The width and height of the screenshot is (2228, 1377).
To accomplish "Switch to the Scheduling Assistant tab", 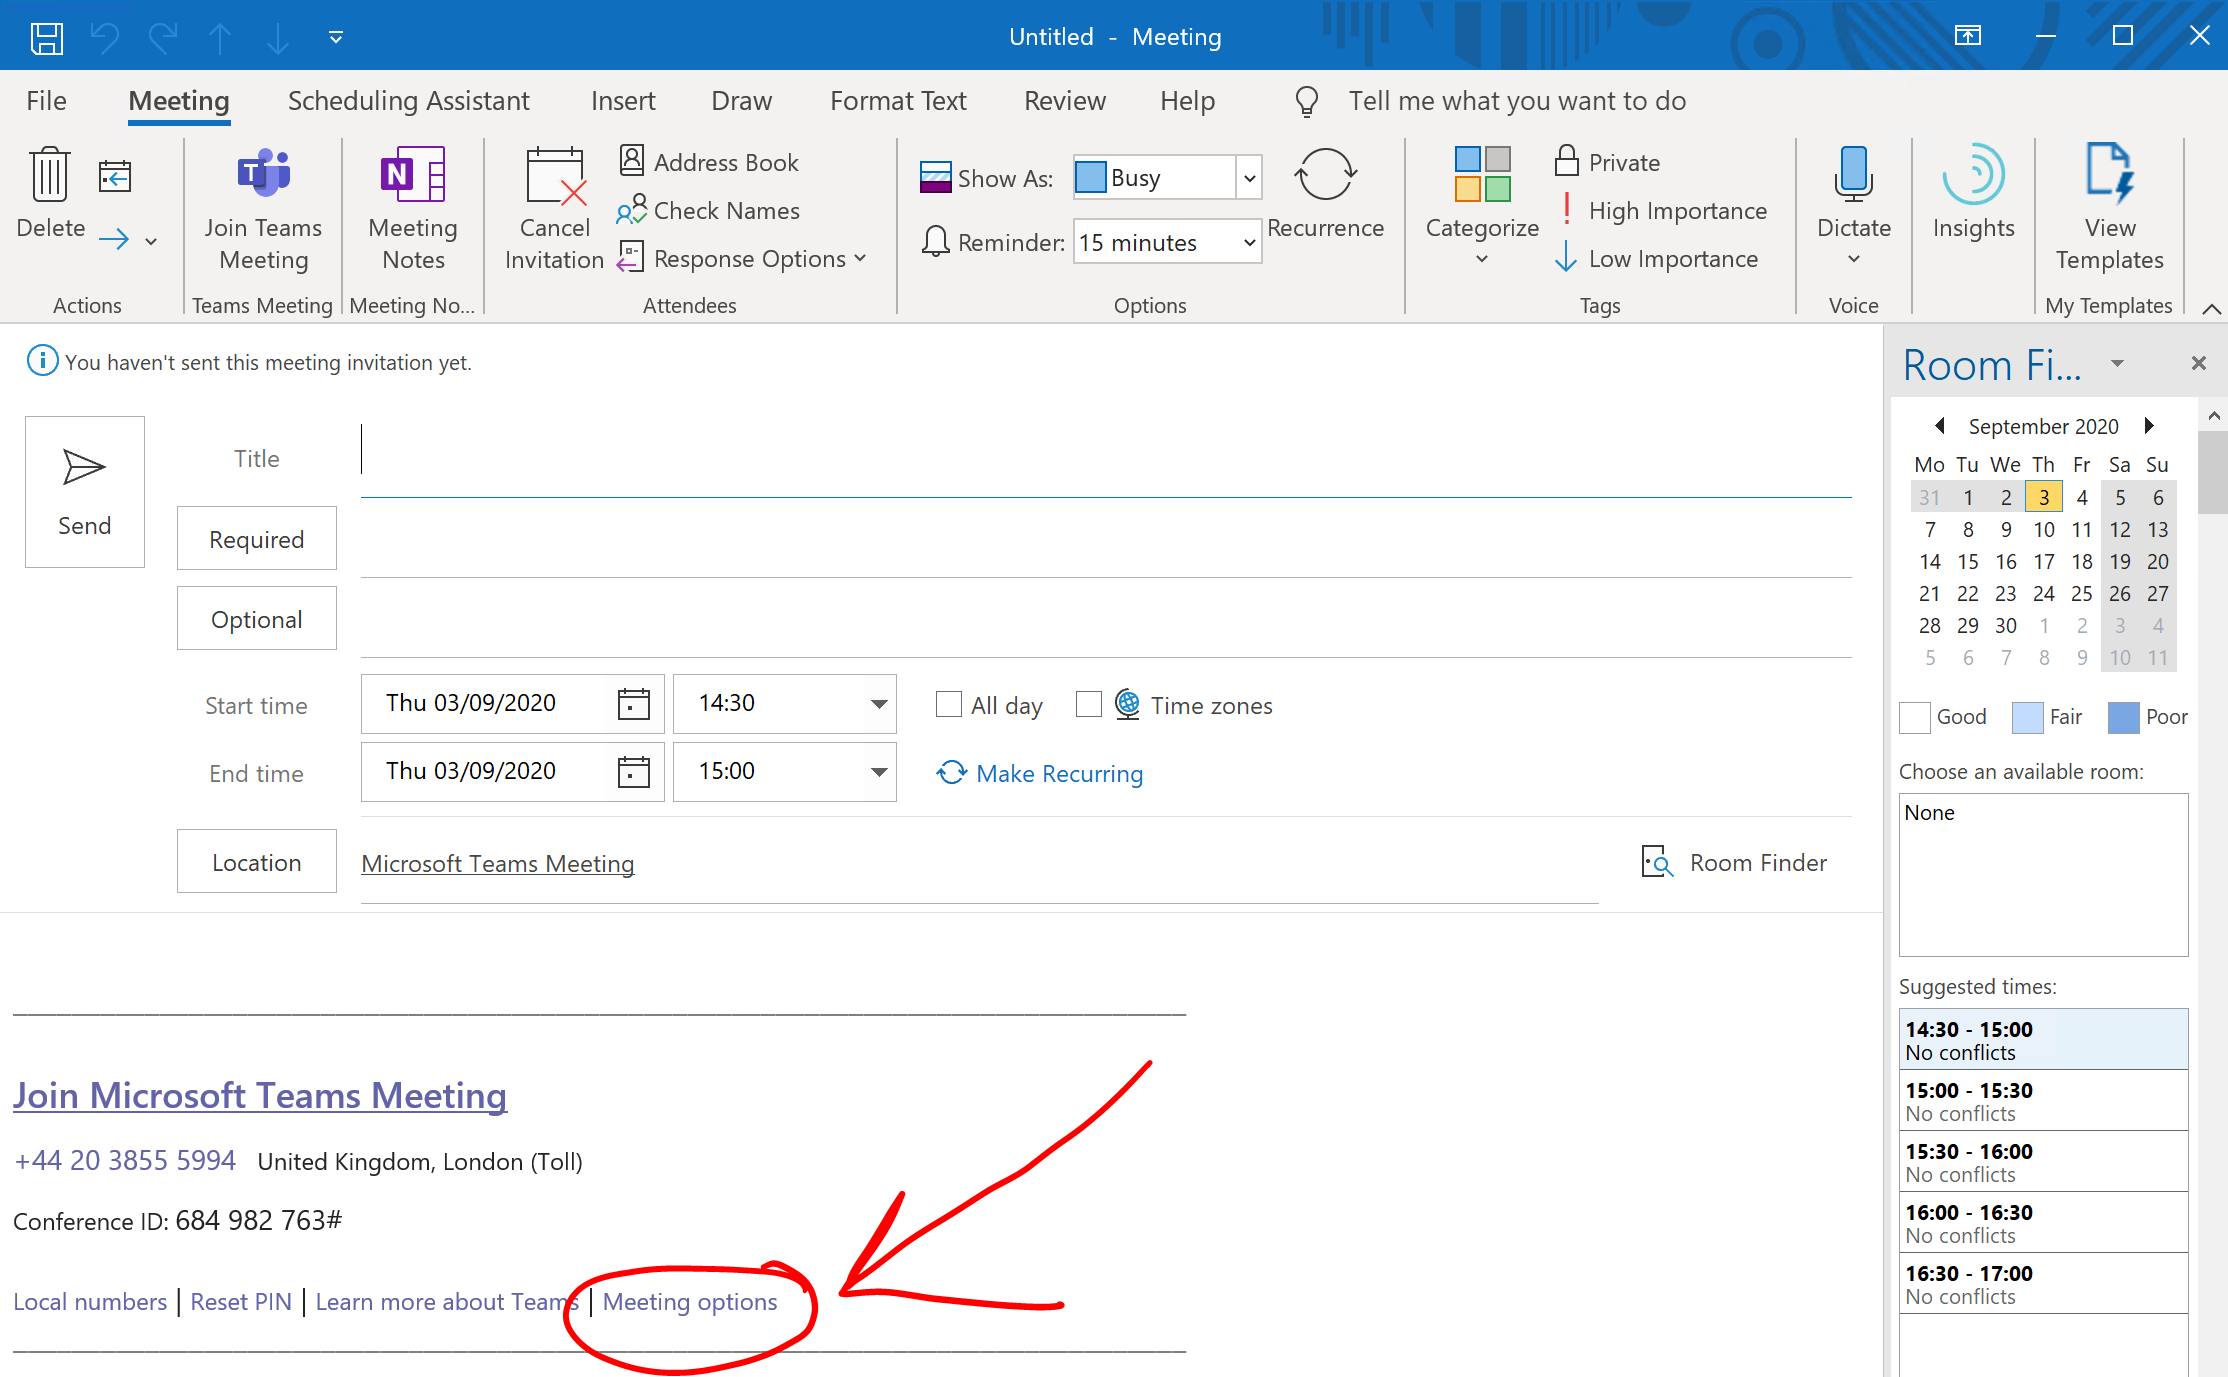I will [x=408, y=101].
